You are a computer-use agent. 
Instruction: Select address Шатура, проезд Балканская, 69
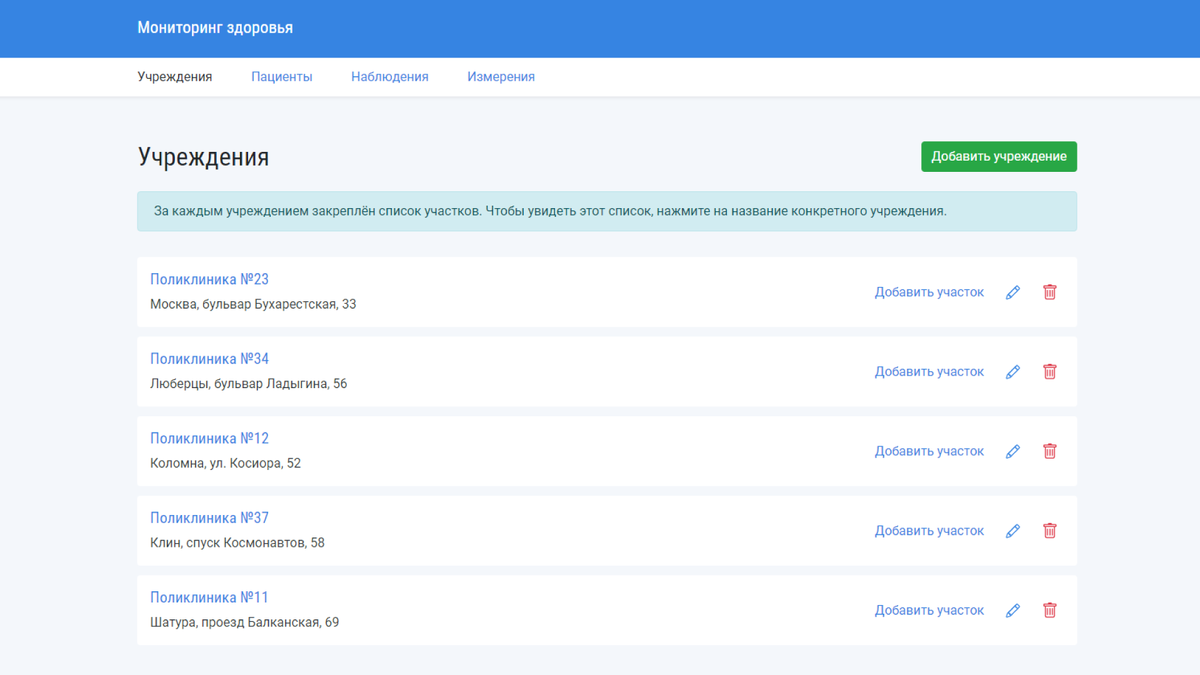244,622
